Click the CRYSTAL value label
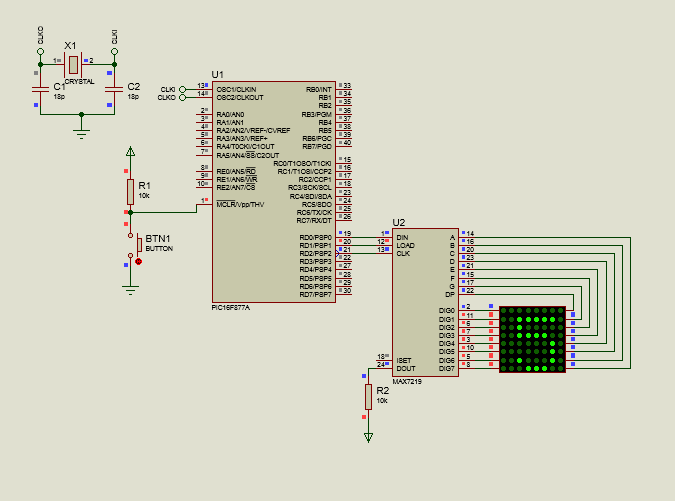This screenshot has width=675, height=501. [80, 81]
